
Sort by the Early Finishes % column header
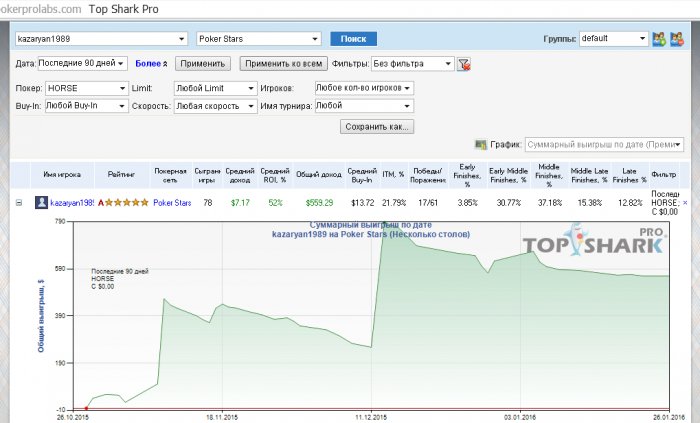467,175
